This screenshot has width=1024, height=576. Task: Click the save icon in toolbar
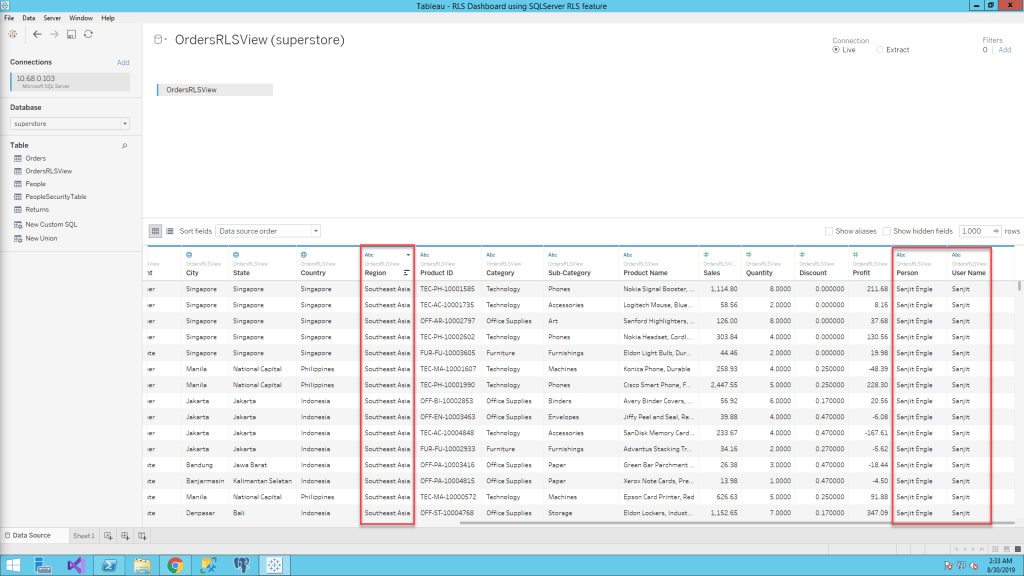tap(71, 34)
